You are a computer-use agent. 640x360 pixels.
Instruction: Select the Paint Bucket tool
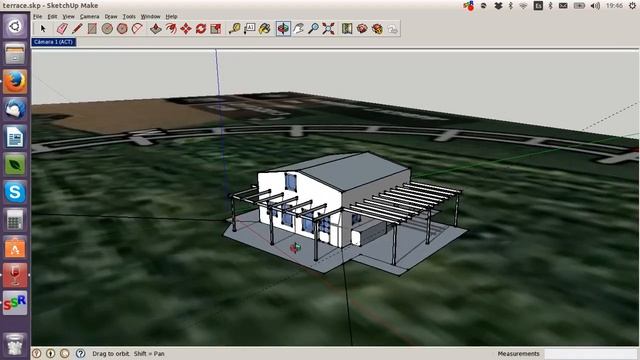pos(264,29)
